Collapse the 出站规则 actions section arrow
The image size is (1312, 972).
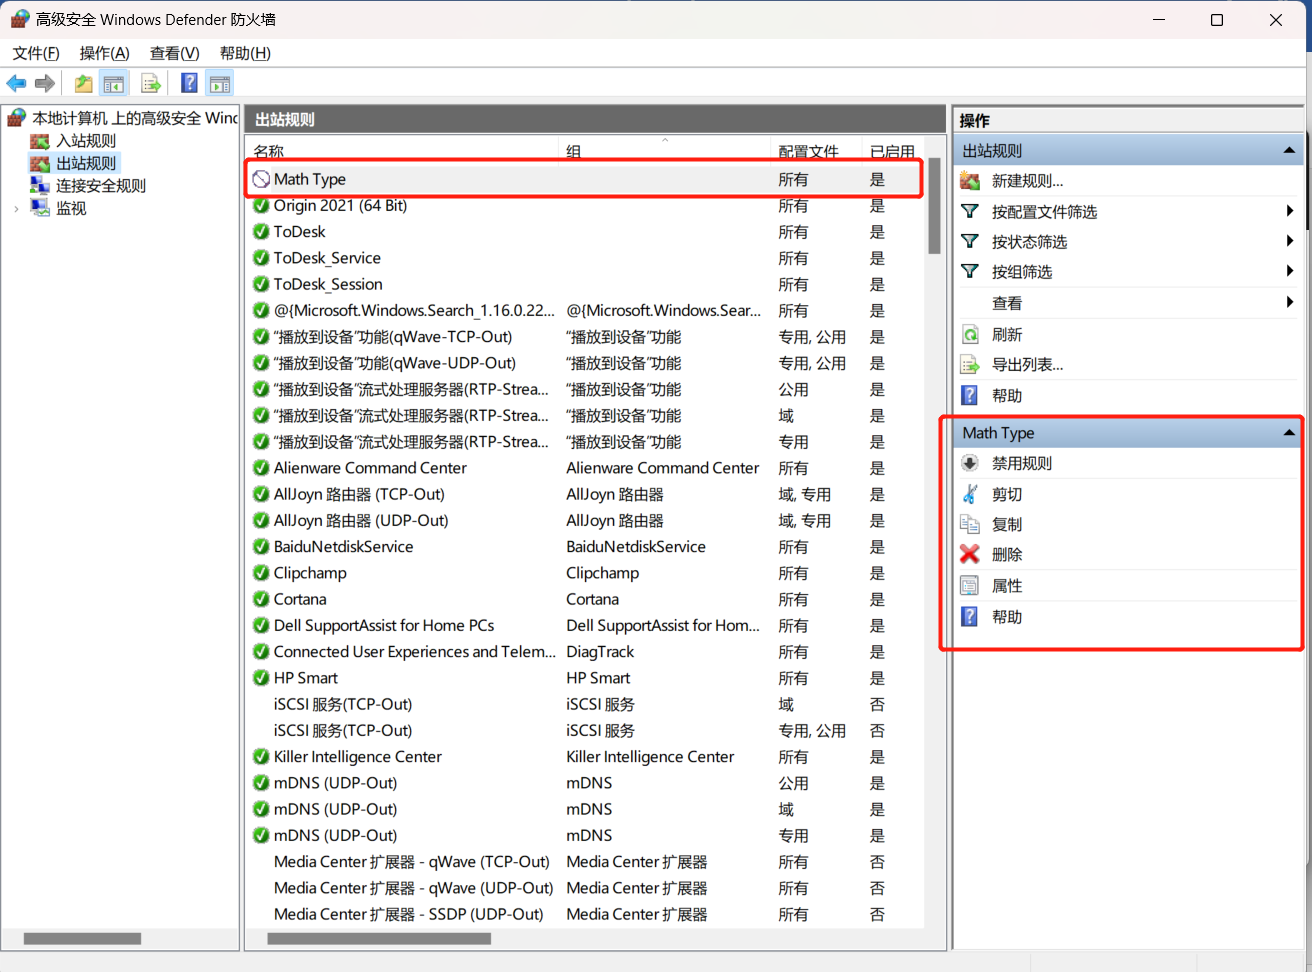pyautogui.click(x=1289, y=151)
